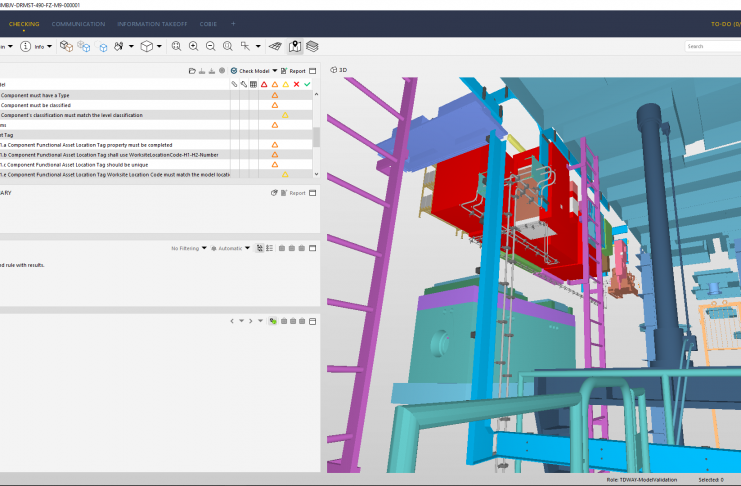Click the Check Model icon
The height and width of the screenshot is (486, 741).
pos(234,71)
